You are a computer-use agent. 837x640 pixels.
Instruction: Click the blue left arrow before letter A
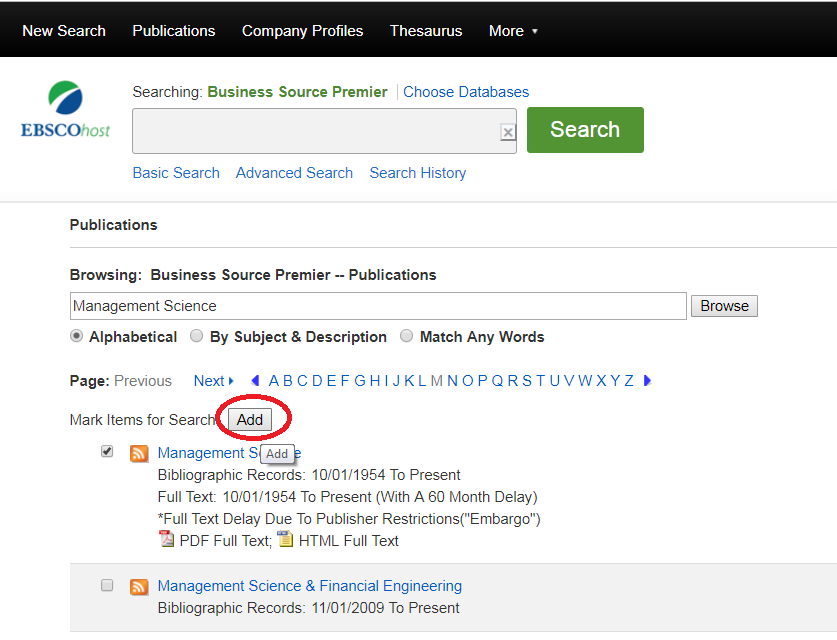(x=255, y=380)
